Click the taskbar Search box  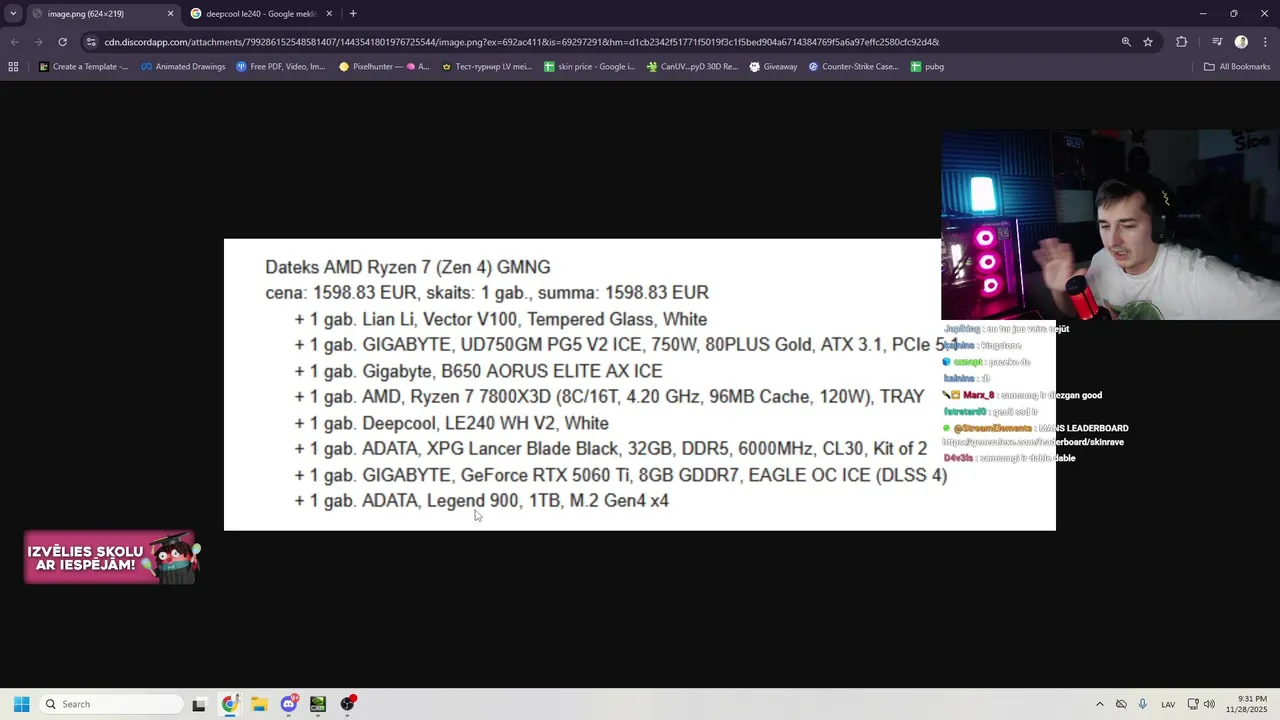coord(110,704)
